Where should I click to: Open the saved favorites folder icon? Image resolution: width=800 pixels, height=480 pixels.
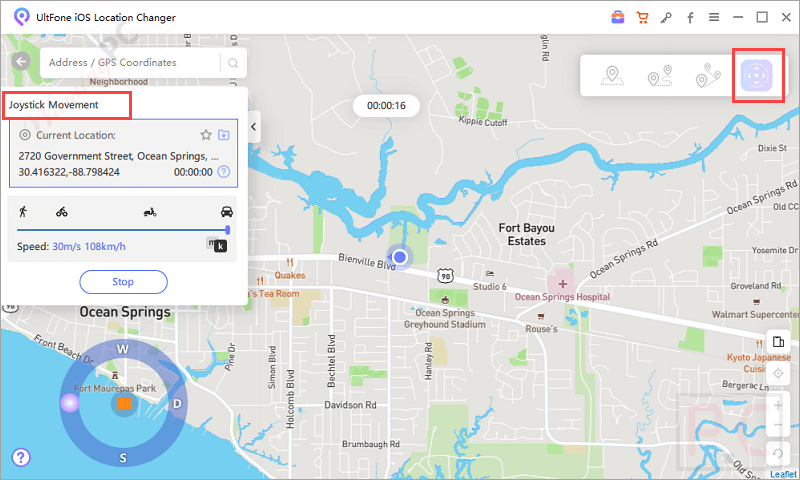[223, 135]
